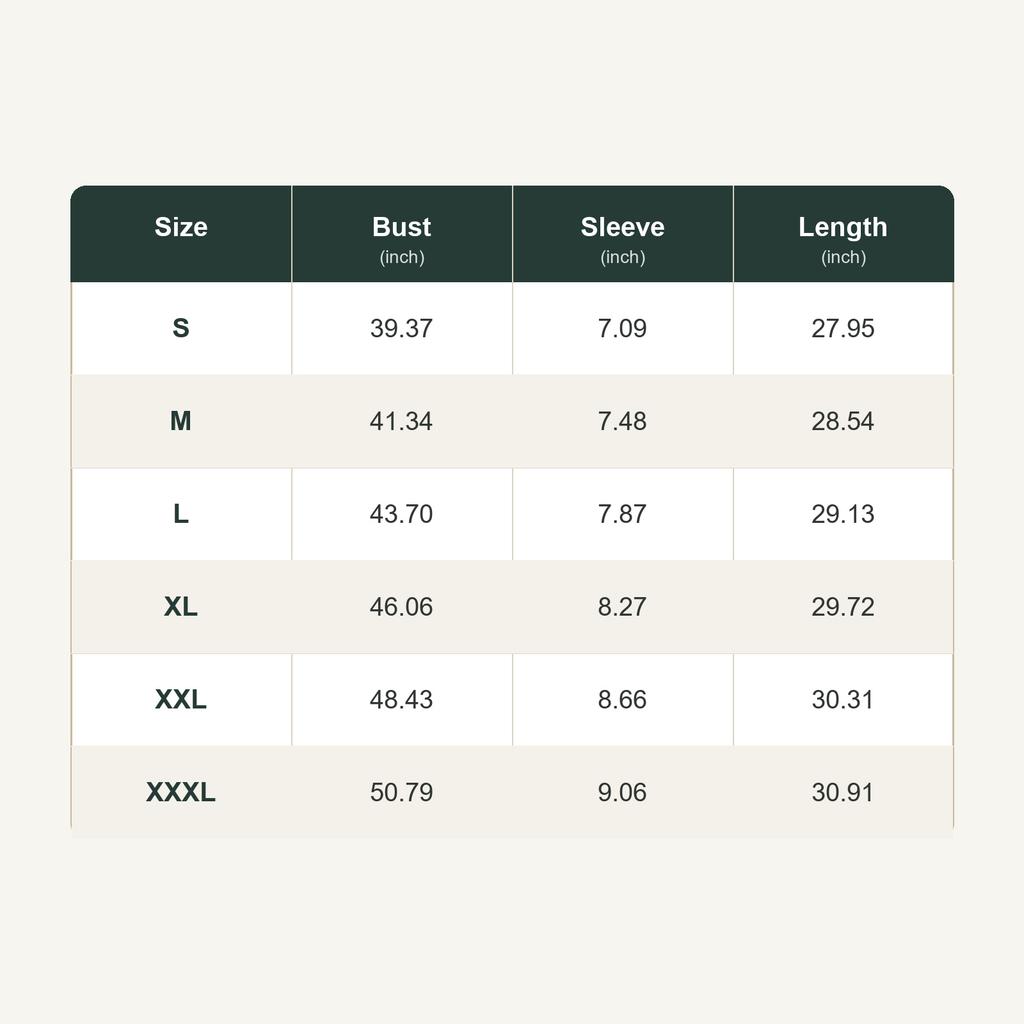1024x1024 pixels.
Task: Click bust value 39.37
Action: 402,328
